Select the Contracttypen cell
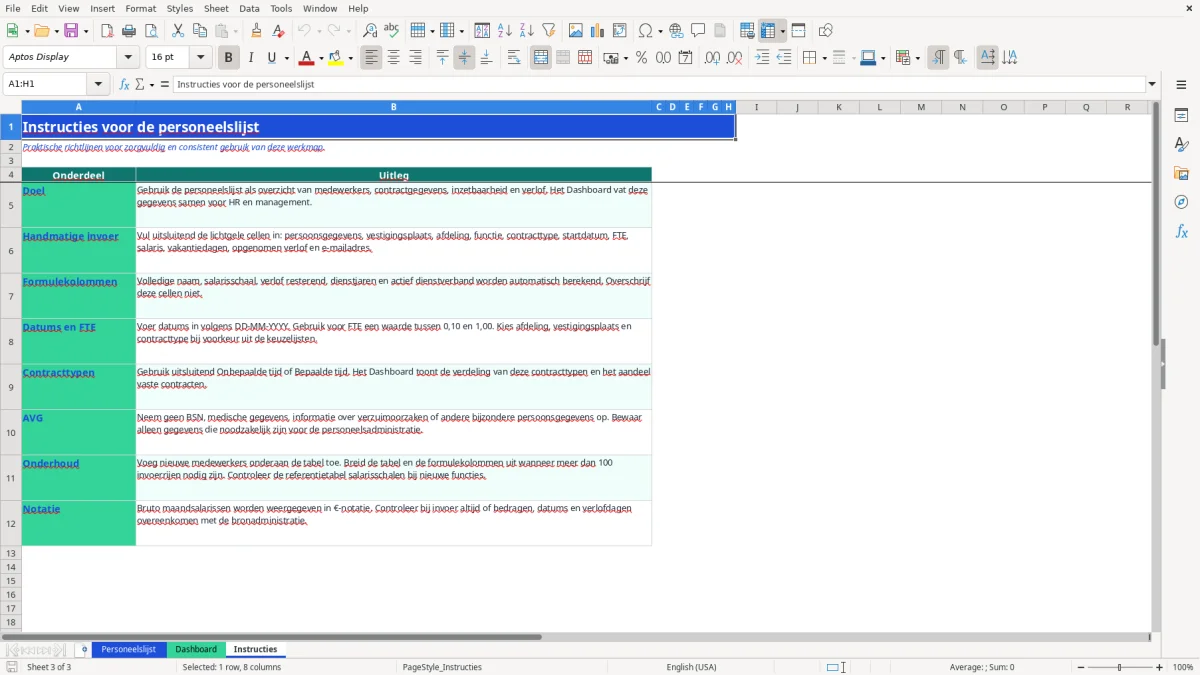 coord(79,386)
